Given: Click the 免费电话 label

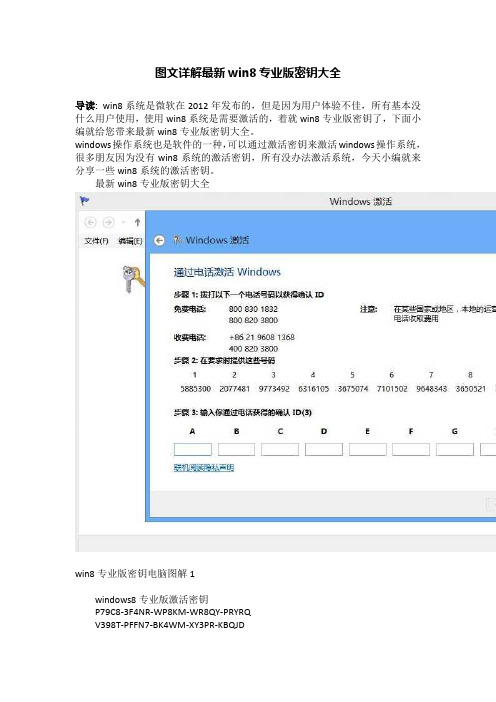Looking at the screenshot, I should 190,309.
